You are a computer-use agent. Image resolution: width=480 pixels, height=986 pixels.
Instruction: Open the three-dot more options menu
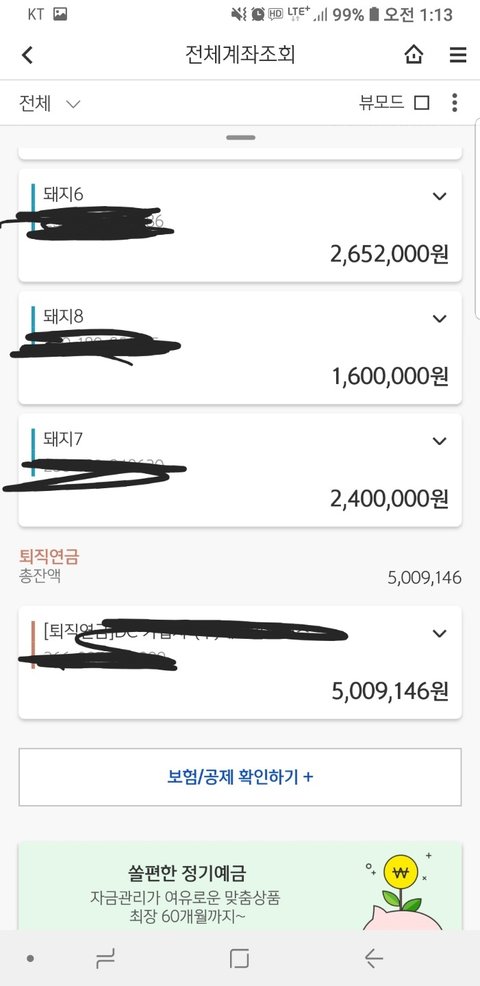454,102
